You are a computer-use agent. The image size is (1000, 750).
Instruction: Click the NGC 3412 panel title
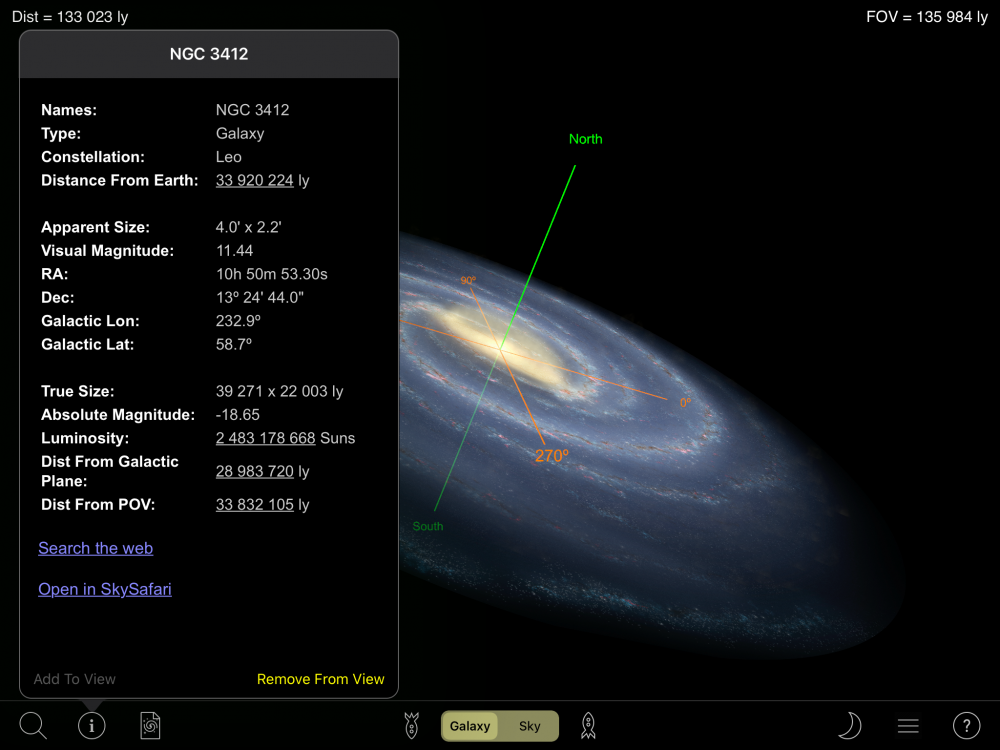coord(209,54)
